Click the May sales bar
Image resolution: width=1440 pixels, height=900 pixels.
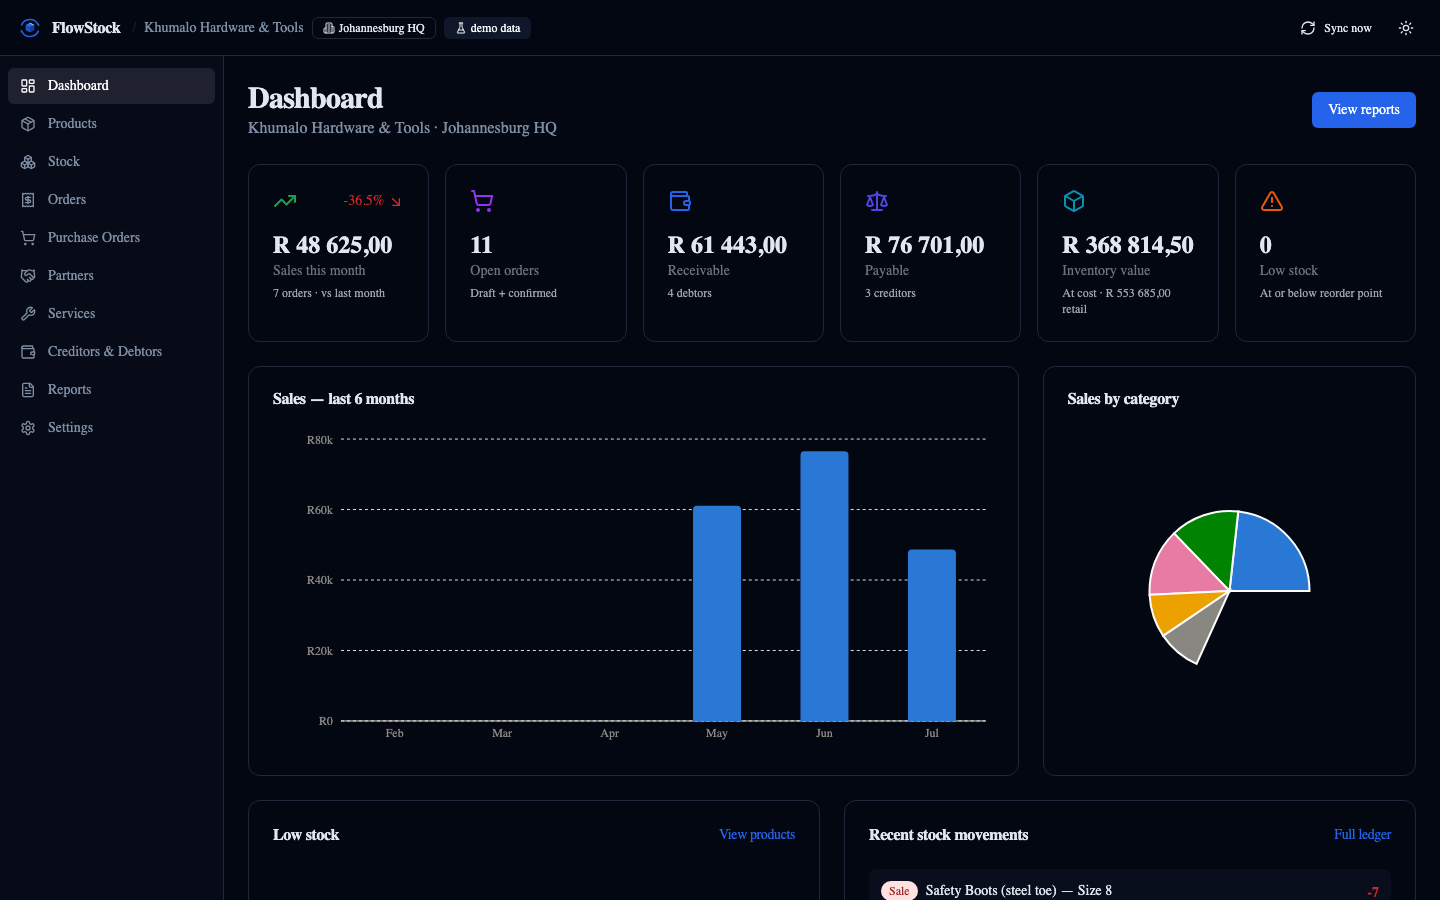coord(717,613)
